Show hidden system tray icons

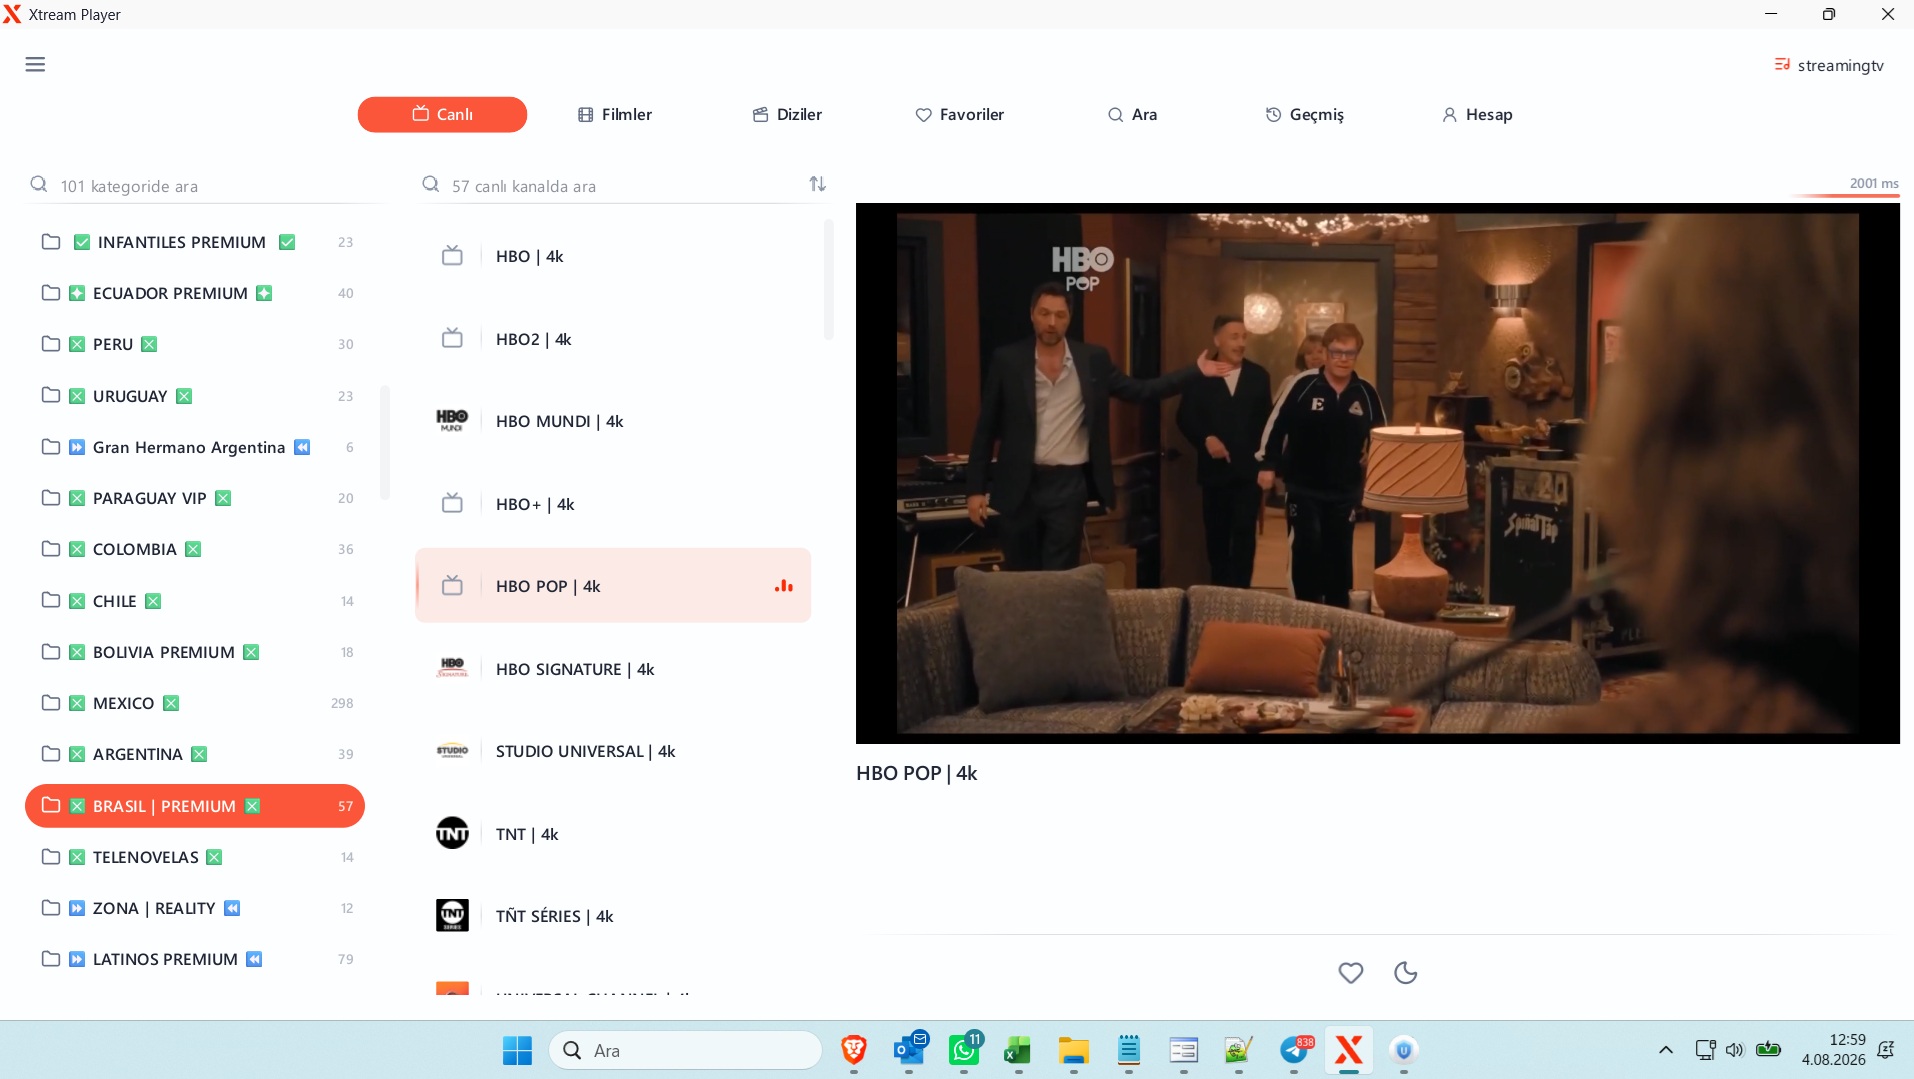1665,1050
